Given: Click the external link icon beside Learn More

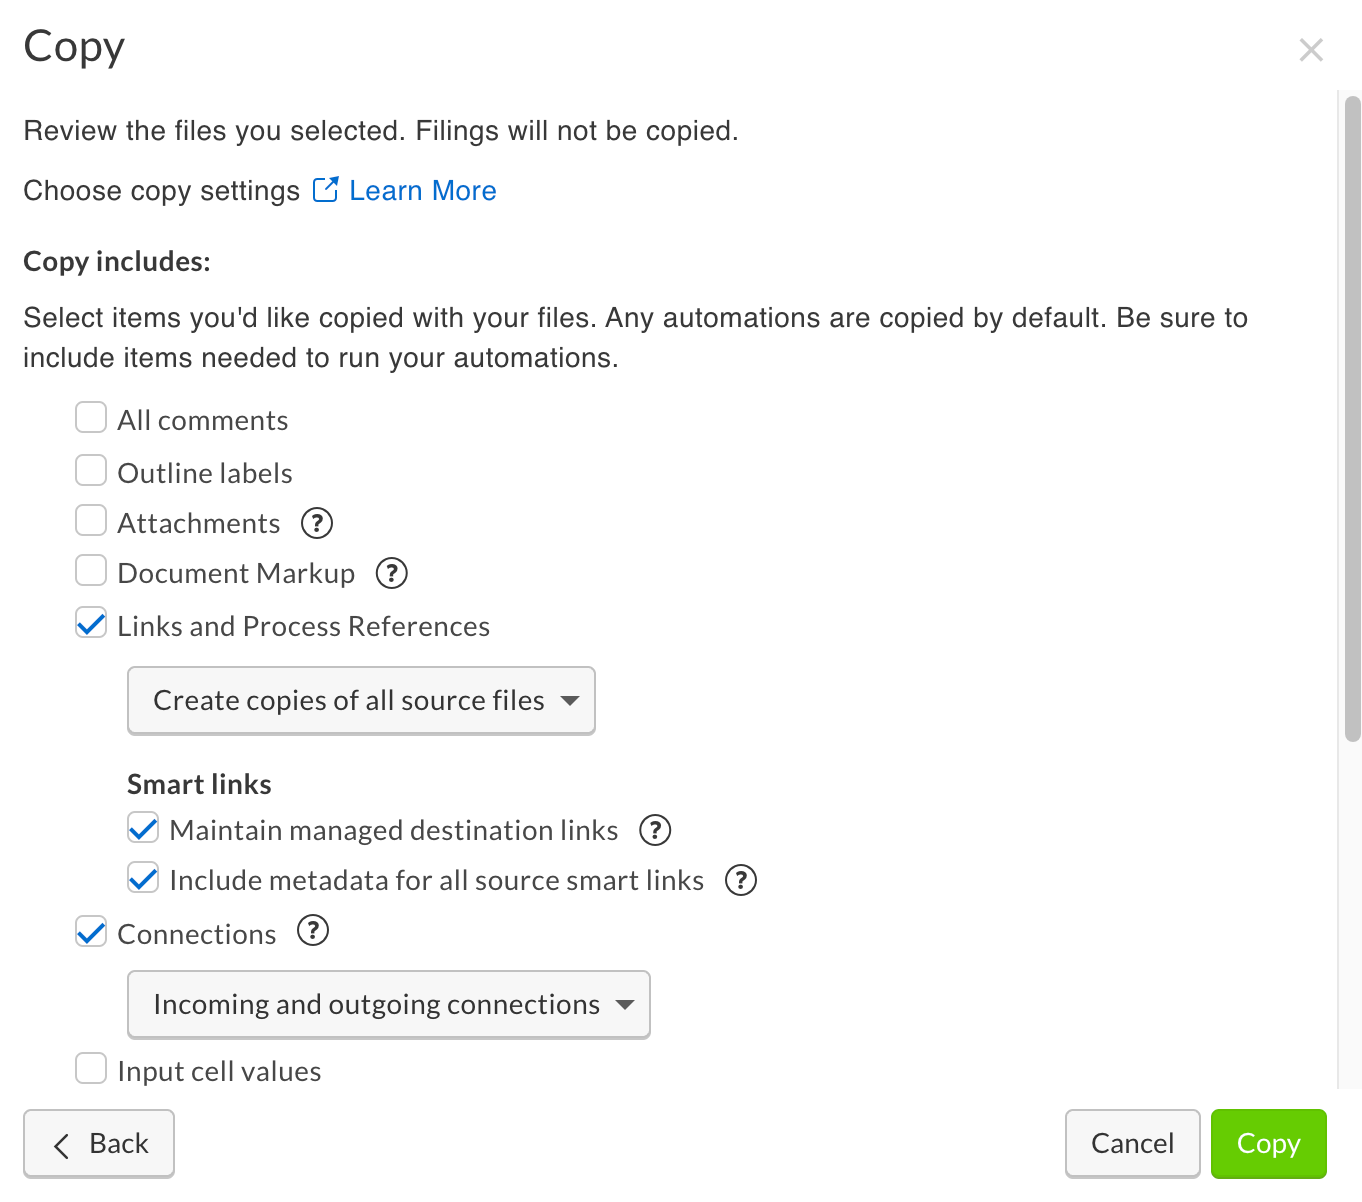Looking at the screenshot, I should 325,190.
